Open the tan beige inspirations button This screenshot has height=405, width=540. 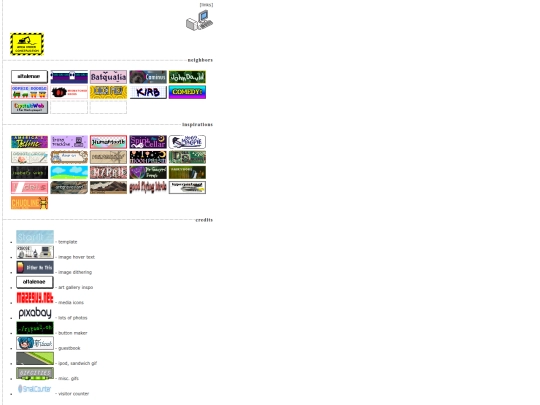pyautogui.click(x=108, y=157)
